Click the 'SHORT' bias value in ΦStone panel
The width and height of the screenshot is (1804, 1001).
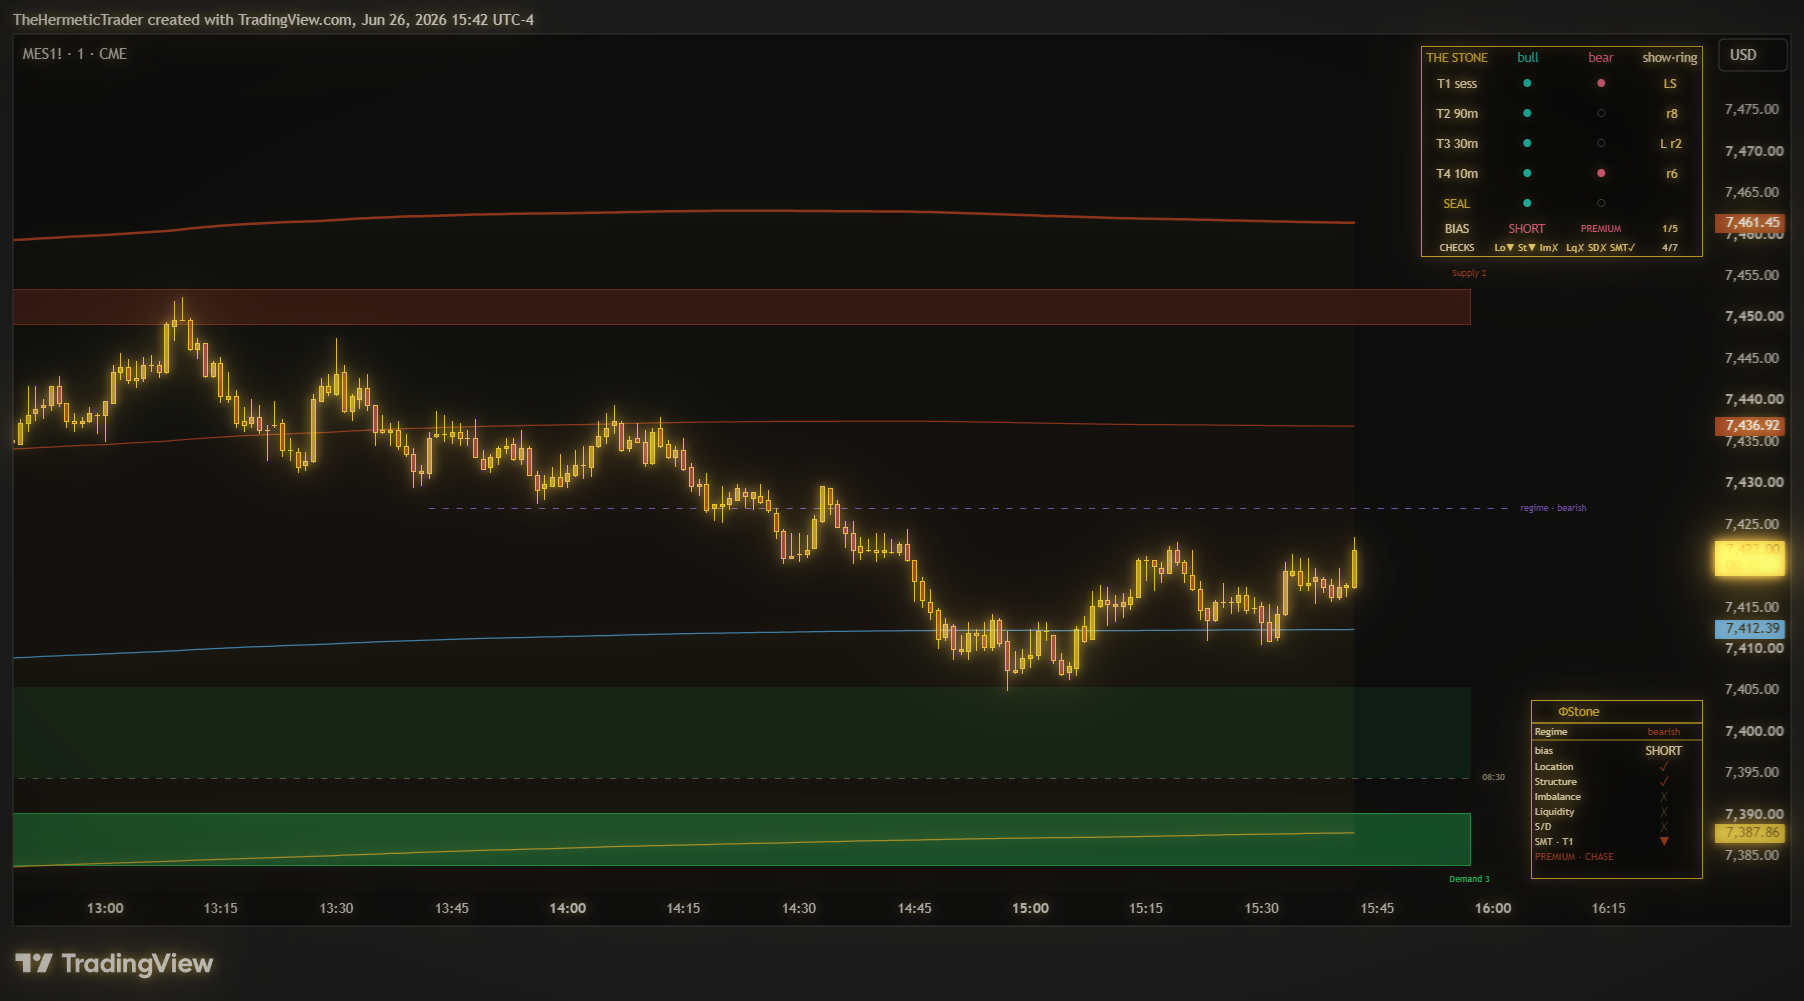[x=1664, y=751]
